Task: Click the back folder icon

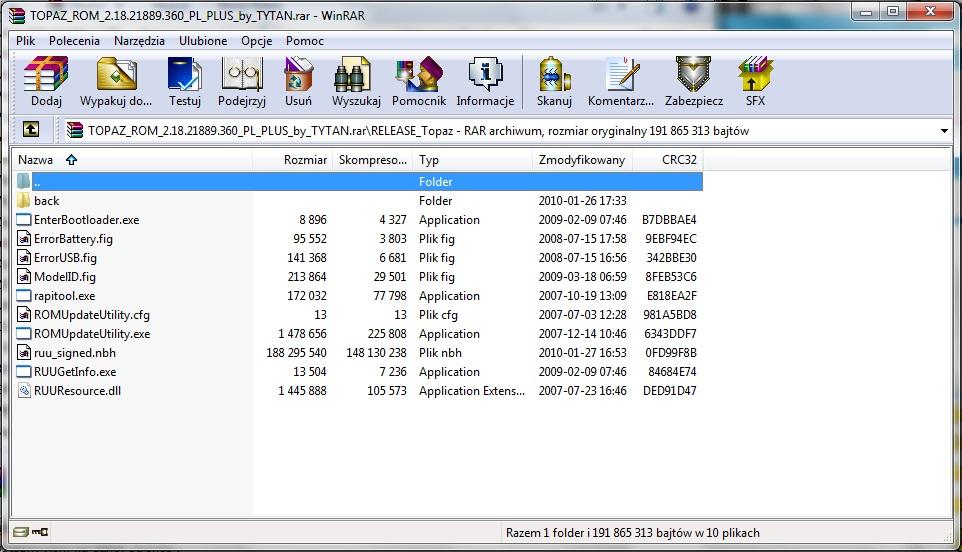Action: (23, 201)
